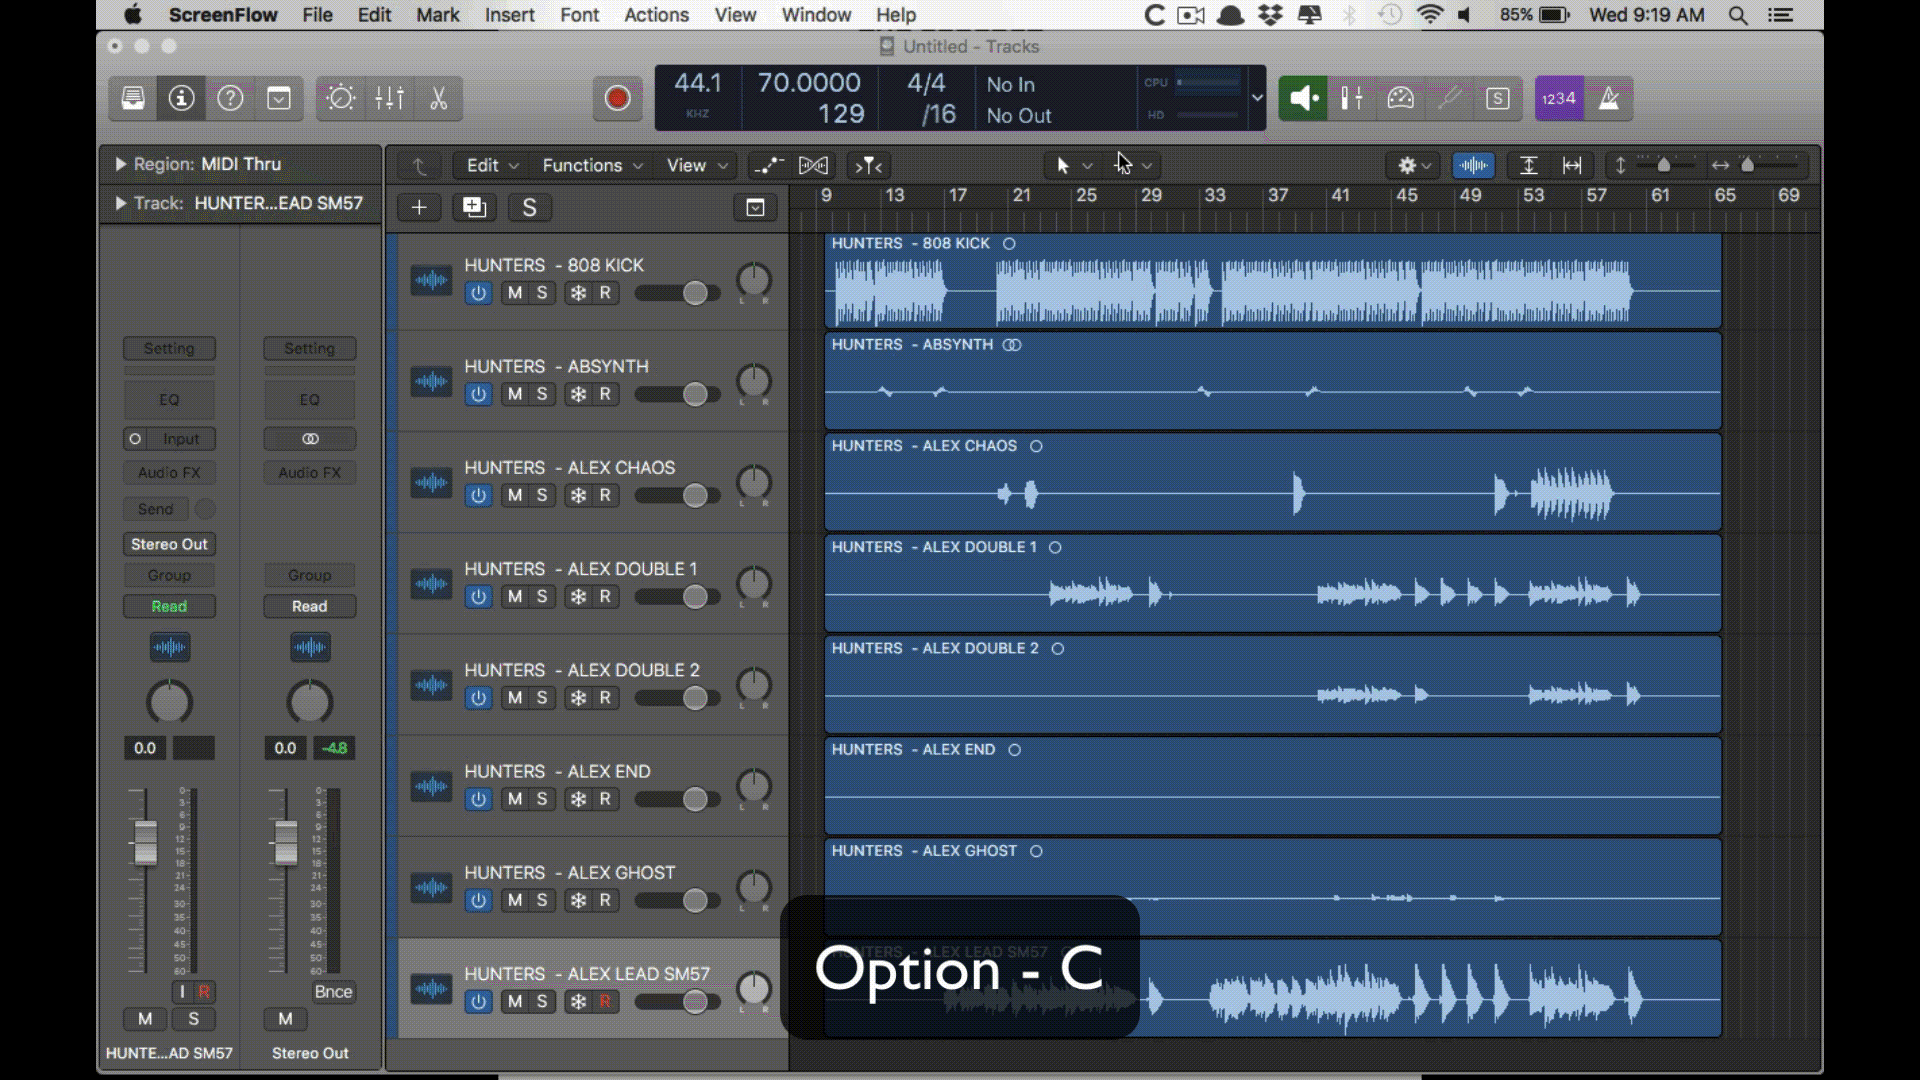The image size is (1920, 1080).
Task: Select the Smart Controls dial icon
Action: click(x=1400, y=98)
